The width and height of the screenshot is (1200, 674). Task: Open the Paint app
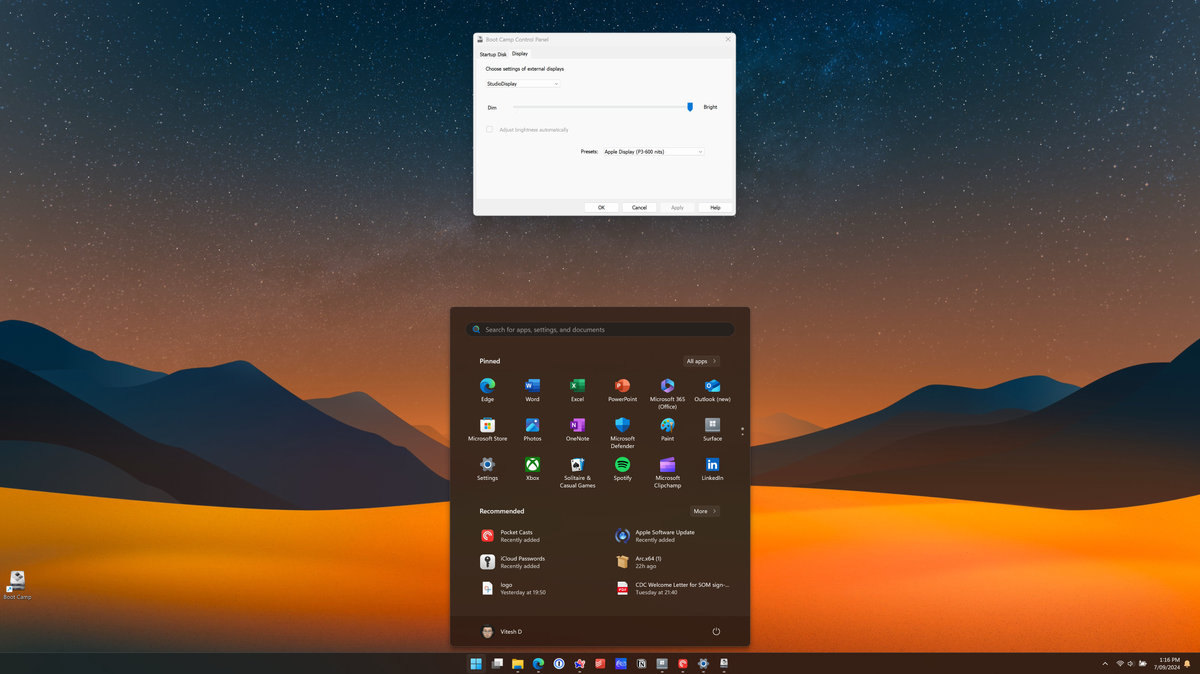(667, 426)
